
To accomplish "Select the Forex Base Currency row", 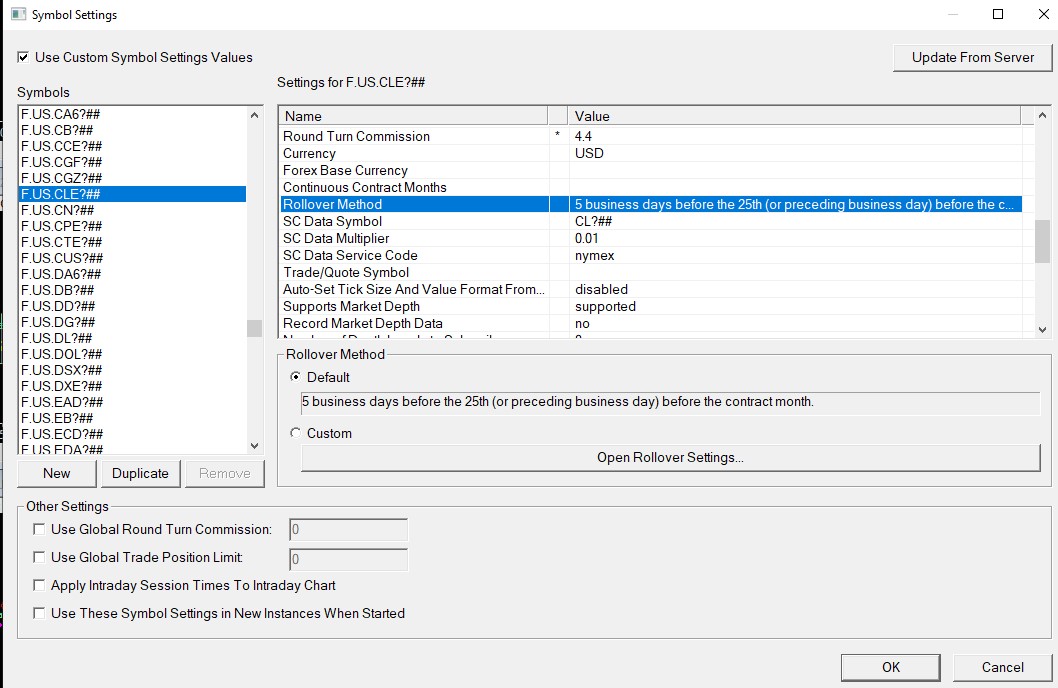I will pyautogui.click(x=651, y=171).
